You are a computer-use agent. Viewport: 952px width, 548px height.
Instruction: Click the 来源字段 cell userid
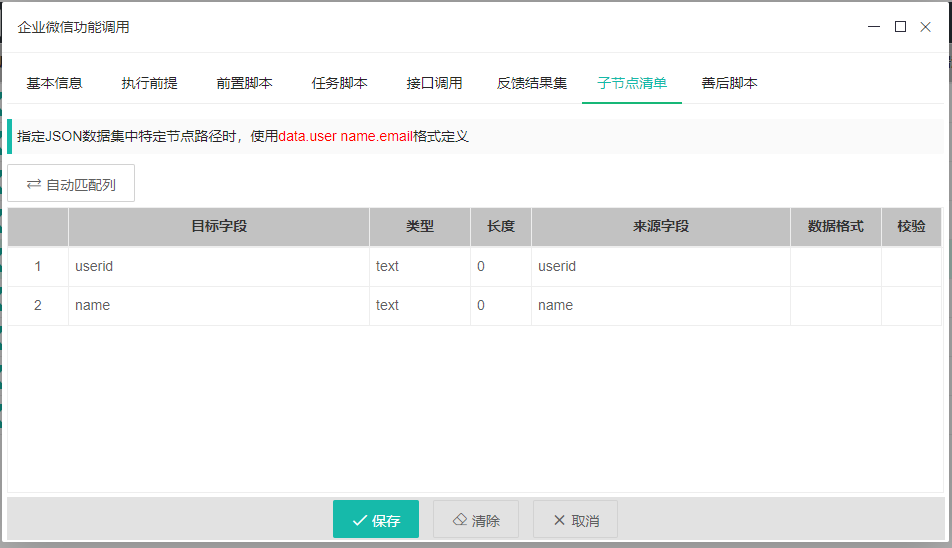(x=661, y=266)
